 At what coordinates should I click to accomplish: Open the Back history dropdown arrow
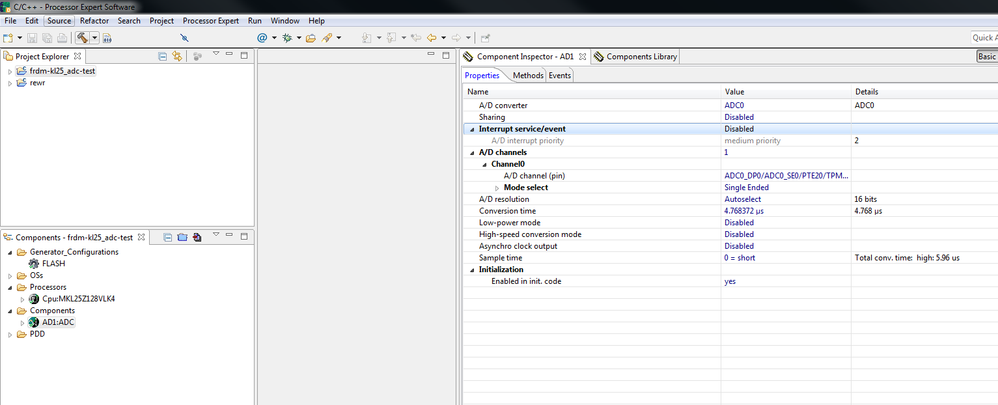pyautogui.click(x=443, y=38)
